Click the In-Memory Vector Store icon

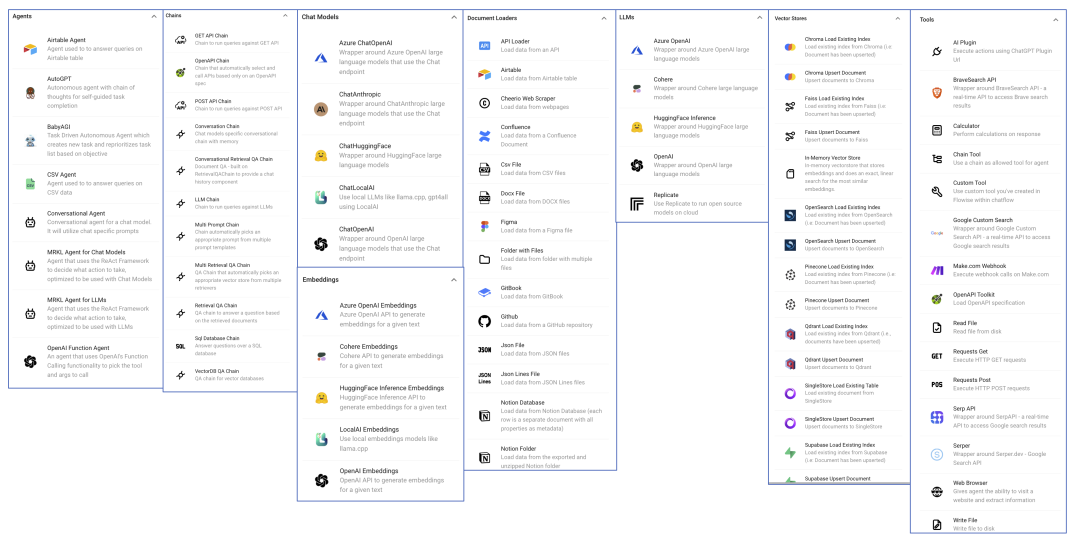[x=790, y=174]
